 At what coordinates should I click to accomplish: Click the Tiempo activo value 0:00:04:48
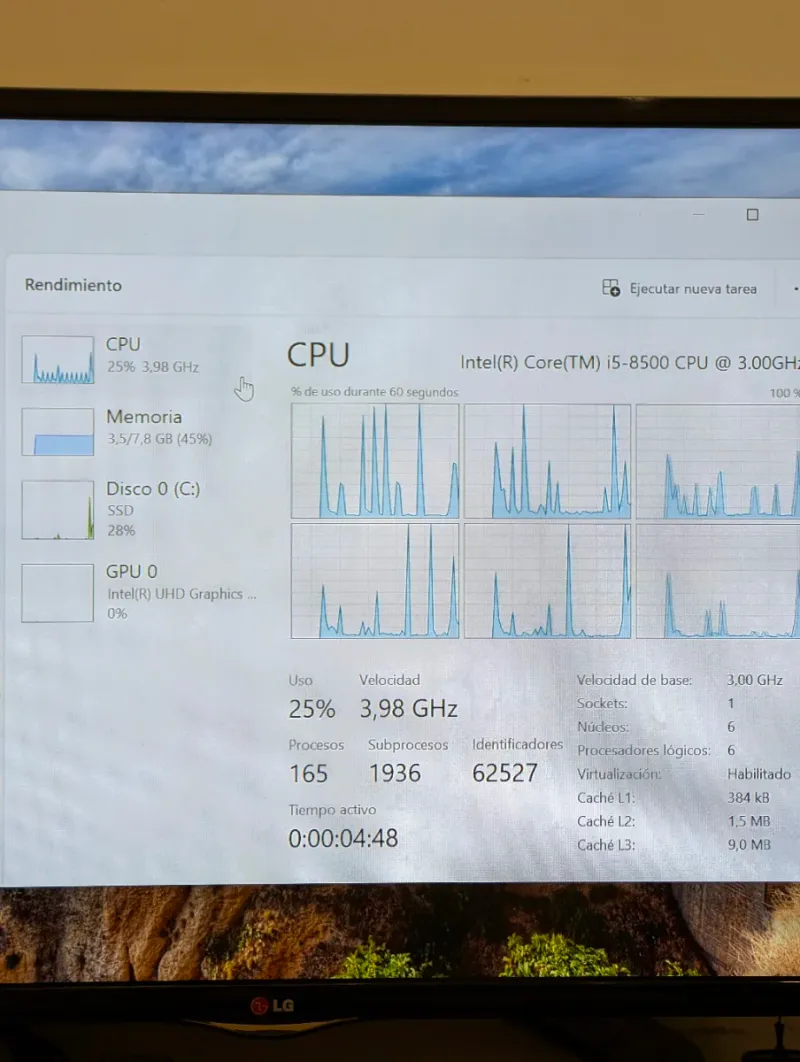[343, 838]
